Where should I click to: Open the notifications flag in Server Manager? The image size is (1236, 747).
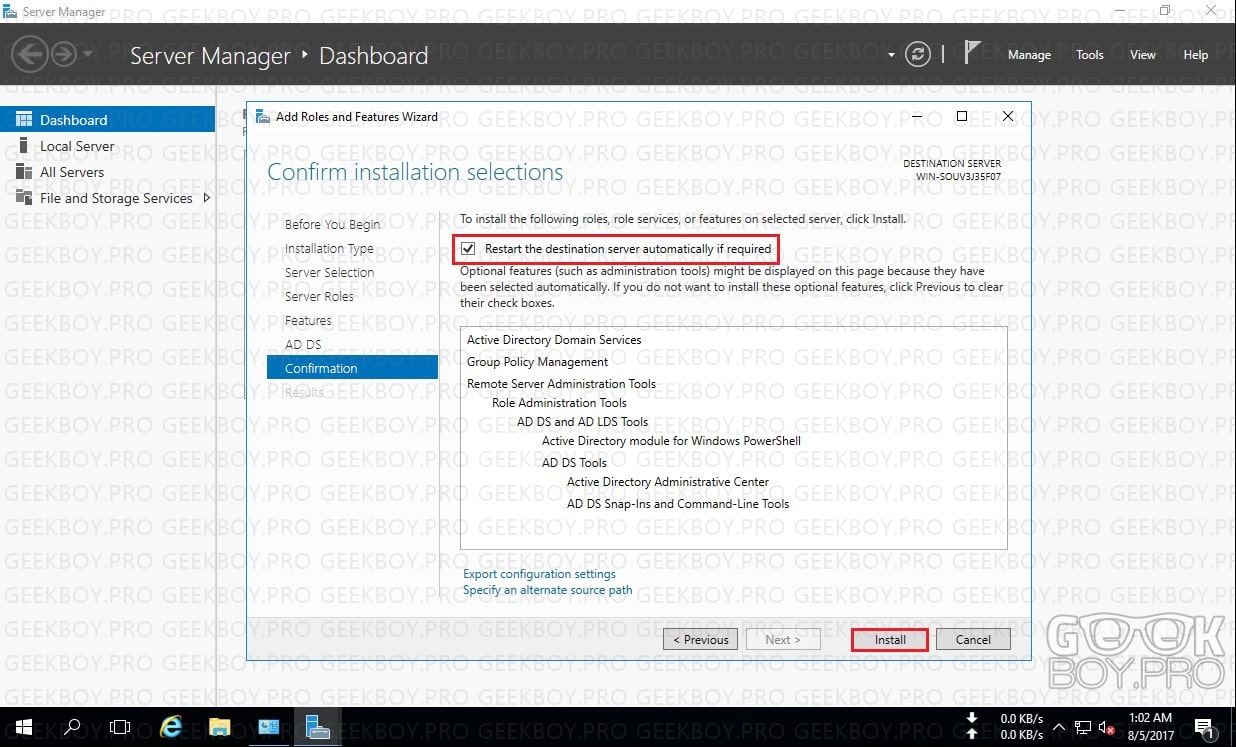[x=972, y=54]
